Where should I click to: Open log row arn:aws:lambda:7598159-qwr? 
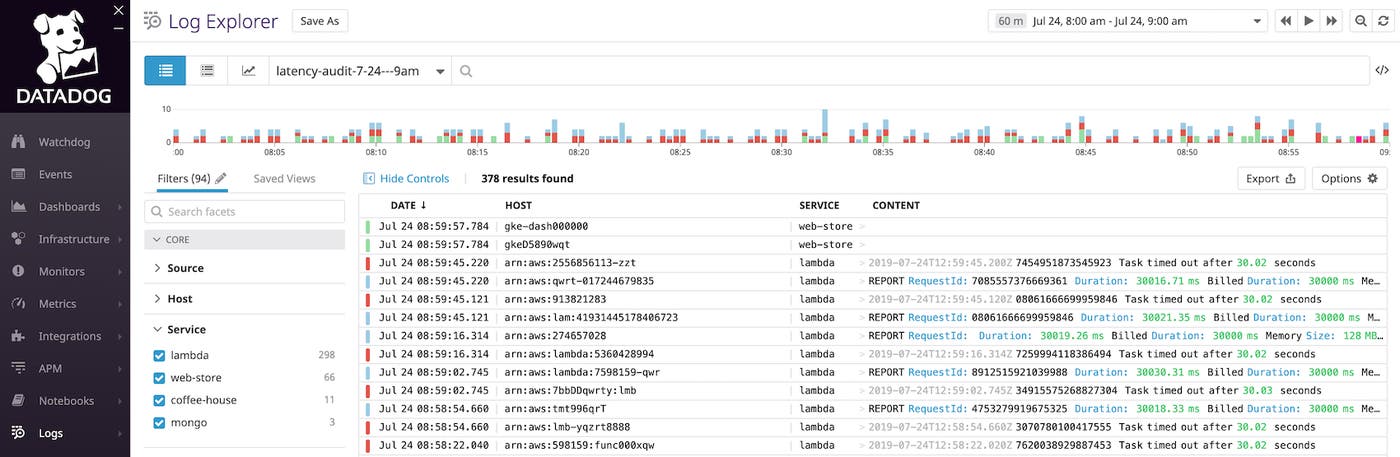(x=875, y=372)
